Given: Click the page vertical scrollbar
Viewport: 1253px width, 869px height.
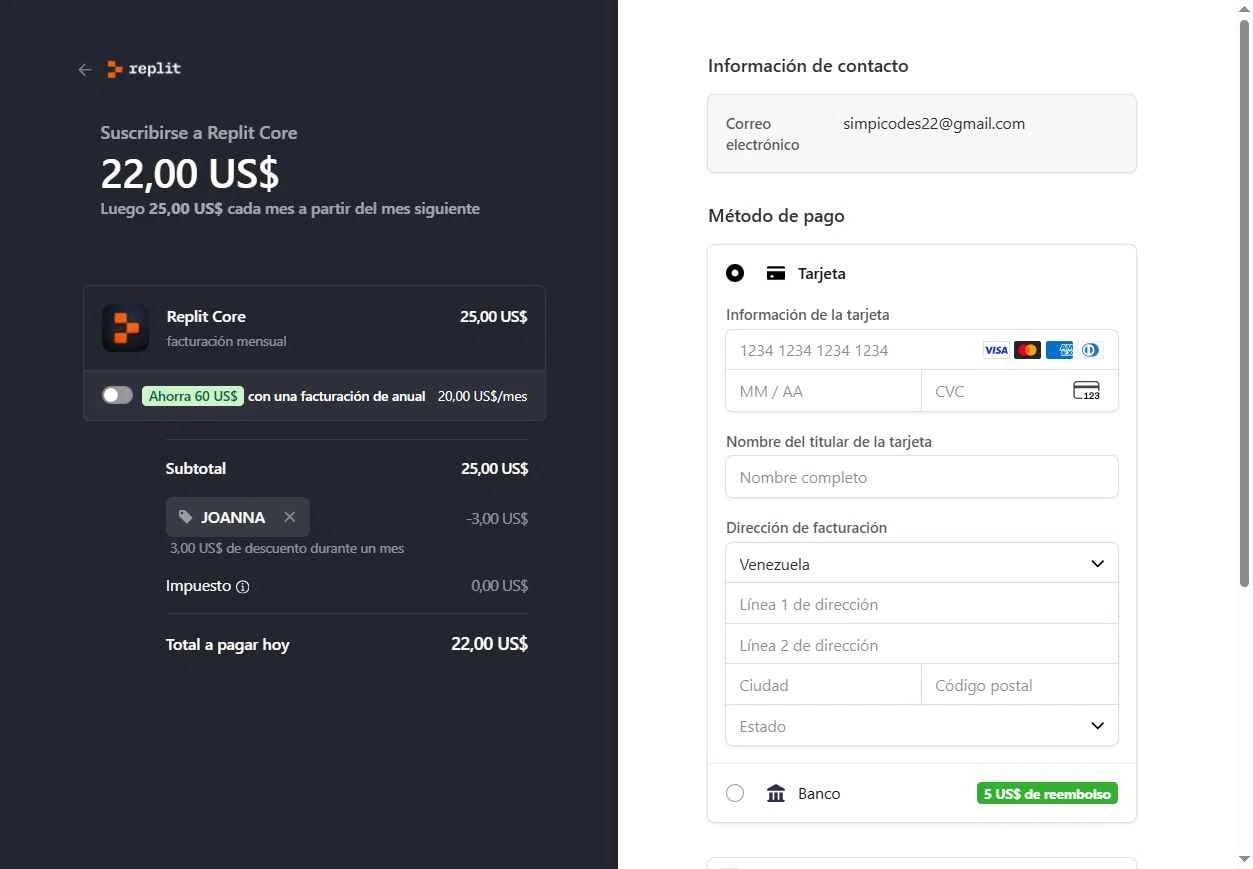Looking at the screenshot, I should tap(1245, 300).
